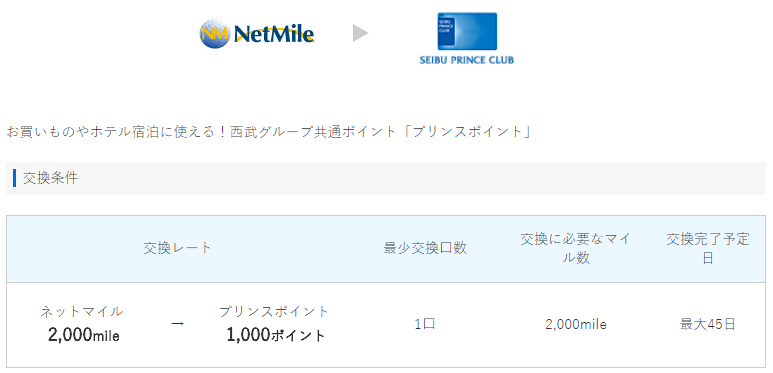This screenshot has width=773, height=373.
Task: Click the ネットマイル label in the table
Action: [82, 311]
